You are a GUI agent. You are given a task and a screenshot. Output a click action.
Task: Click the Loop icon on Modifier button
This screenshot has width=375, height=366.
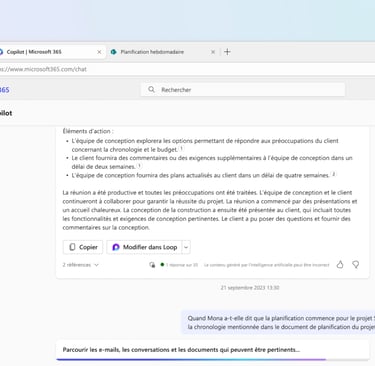[x=116, y=247]
